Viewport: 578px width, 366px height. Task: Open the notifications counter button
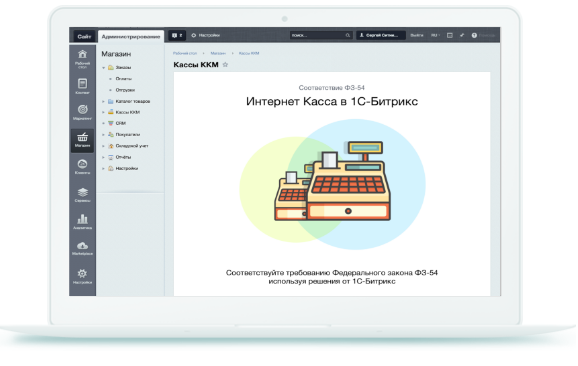pyautogui.click(x=177, y=35)
